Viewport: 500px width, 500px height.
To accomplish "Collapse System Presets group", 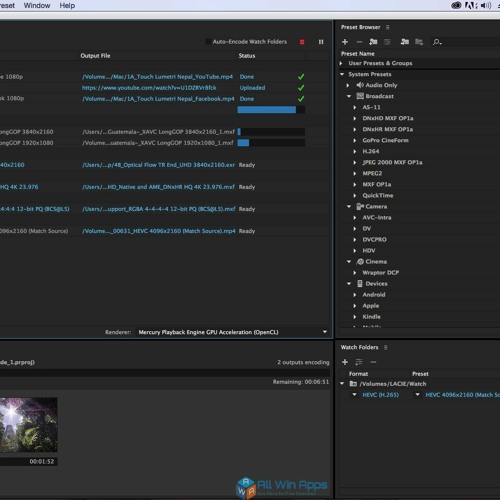I will [342, 74].
